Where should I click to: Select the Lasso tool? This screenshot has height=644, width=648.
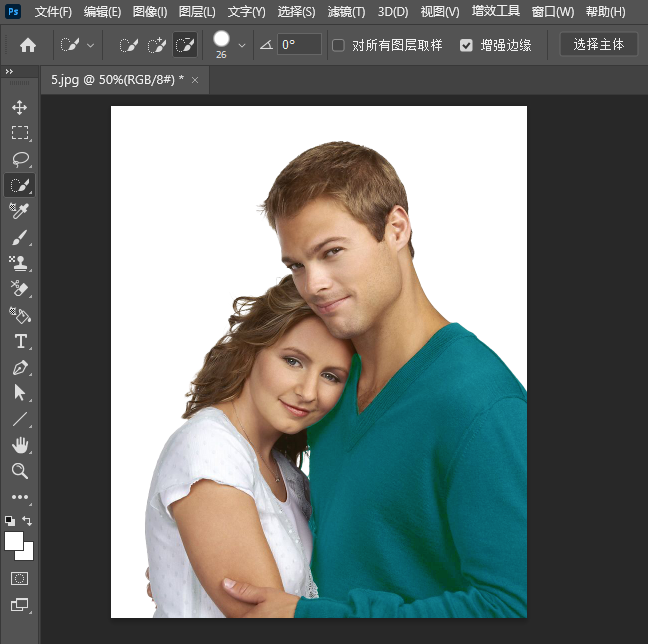[x=19, y=159]
